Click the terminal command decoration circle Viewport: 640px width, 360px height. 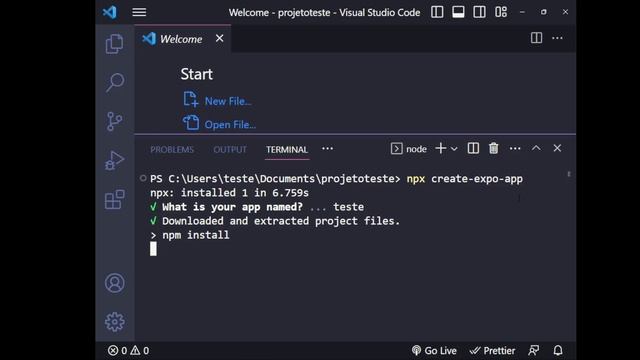click(143, 178)
